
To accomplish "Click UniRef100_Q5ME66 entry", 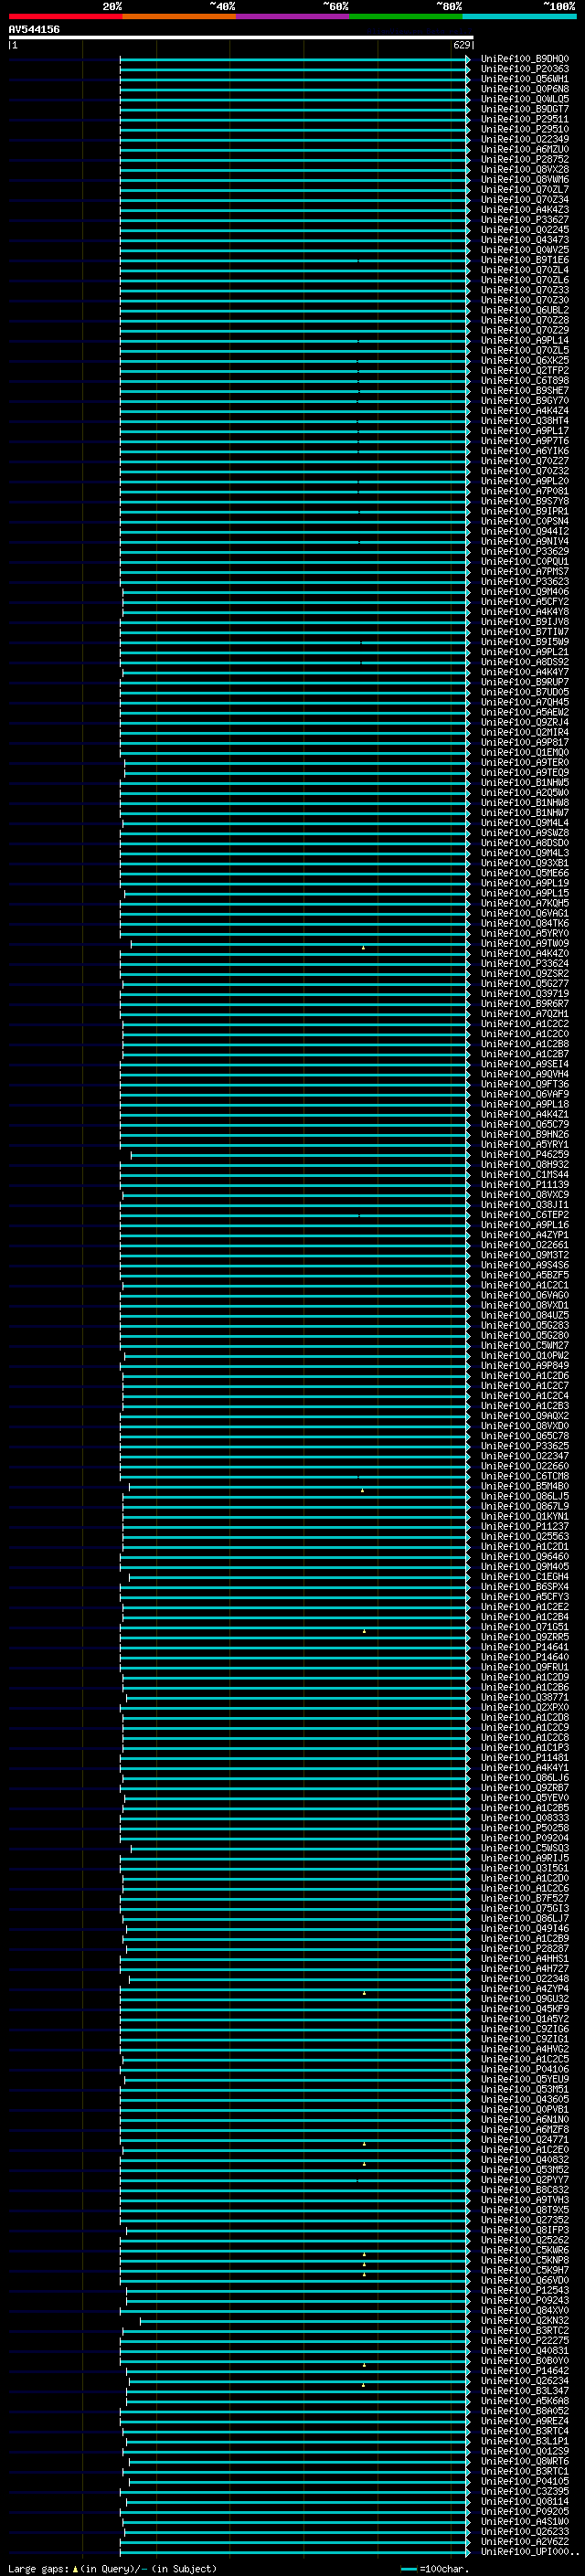I will coord(524,873).
